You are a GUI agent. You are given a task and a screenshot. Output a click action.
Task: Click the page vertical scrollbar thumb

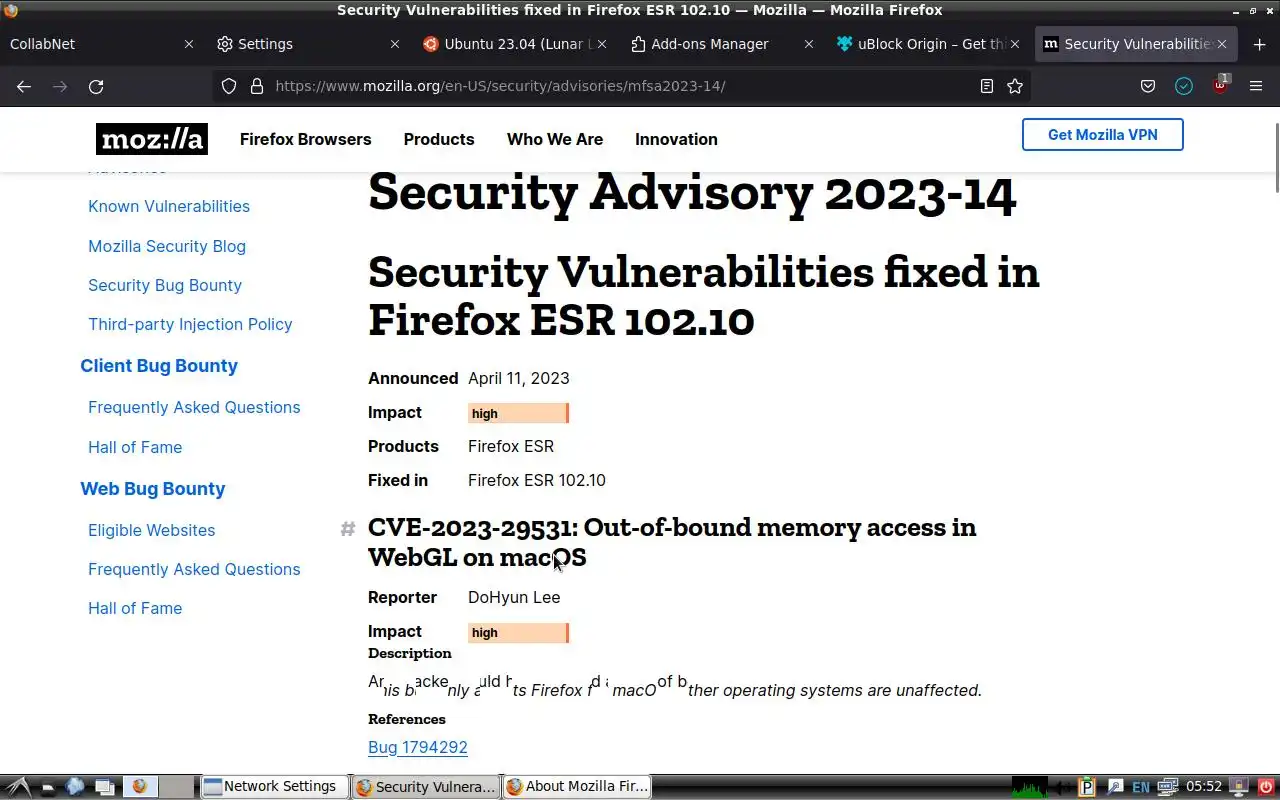point(1275,158)
